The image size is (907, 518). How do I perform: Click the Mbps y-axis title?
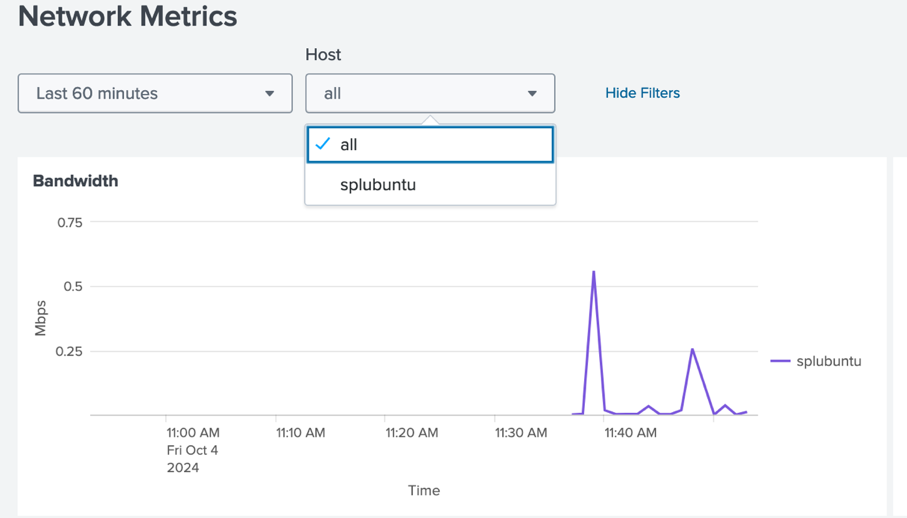click(x=41, y=318)
